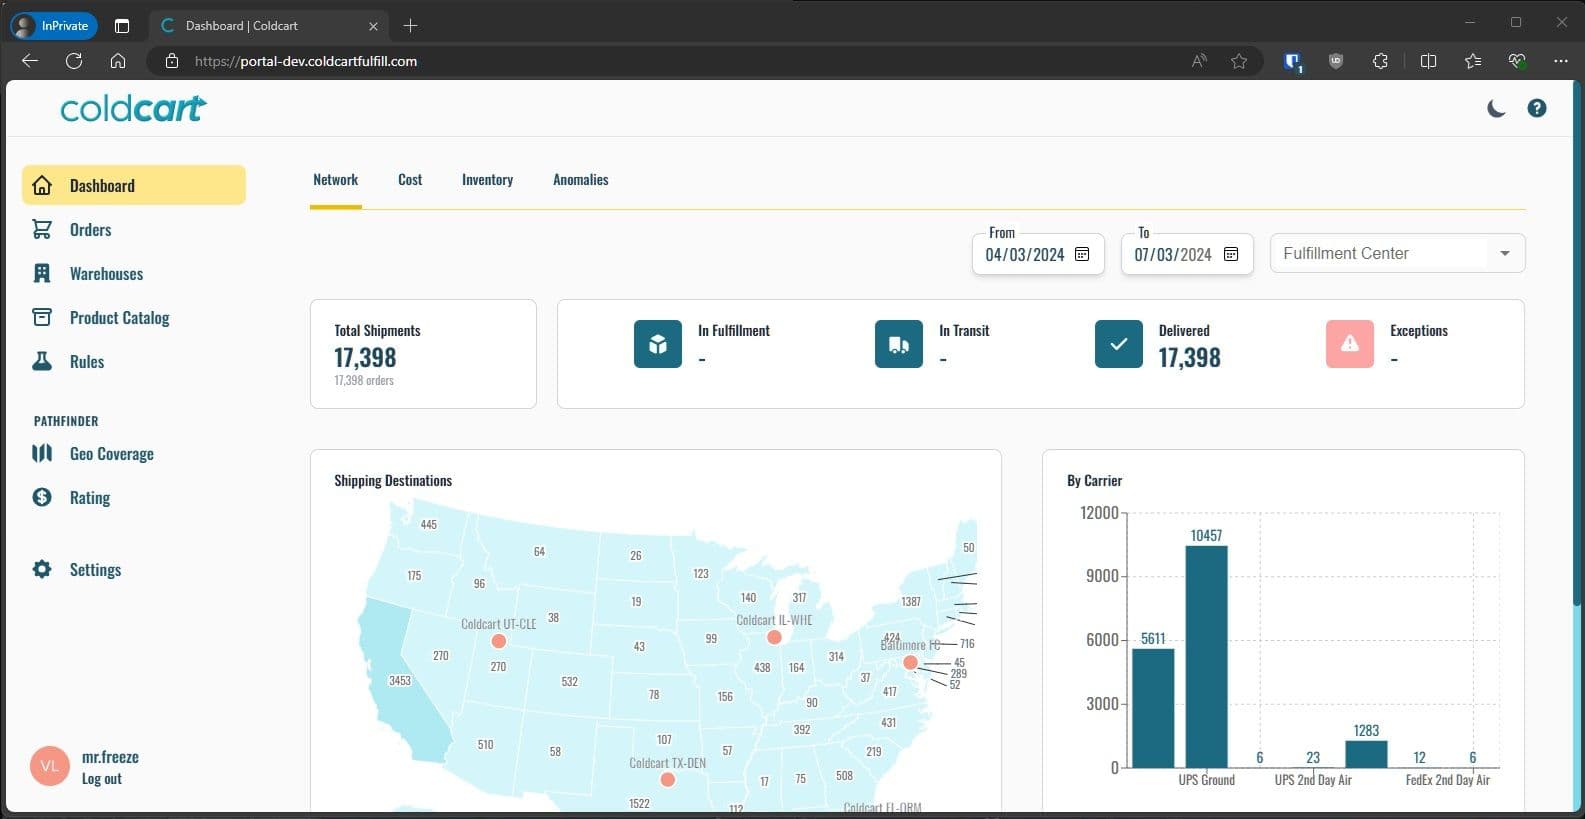1585x819 pixels.
Task: Switch to the Network tab
Action: click(335, 180)
